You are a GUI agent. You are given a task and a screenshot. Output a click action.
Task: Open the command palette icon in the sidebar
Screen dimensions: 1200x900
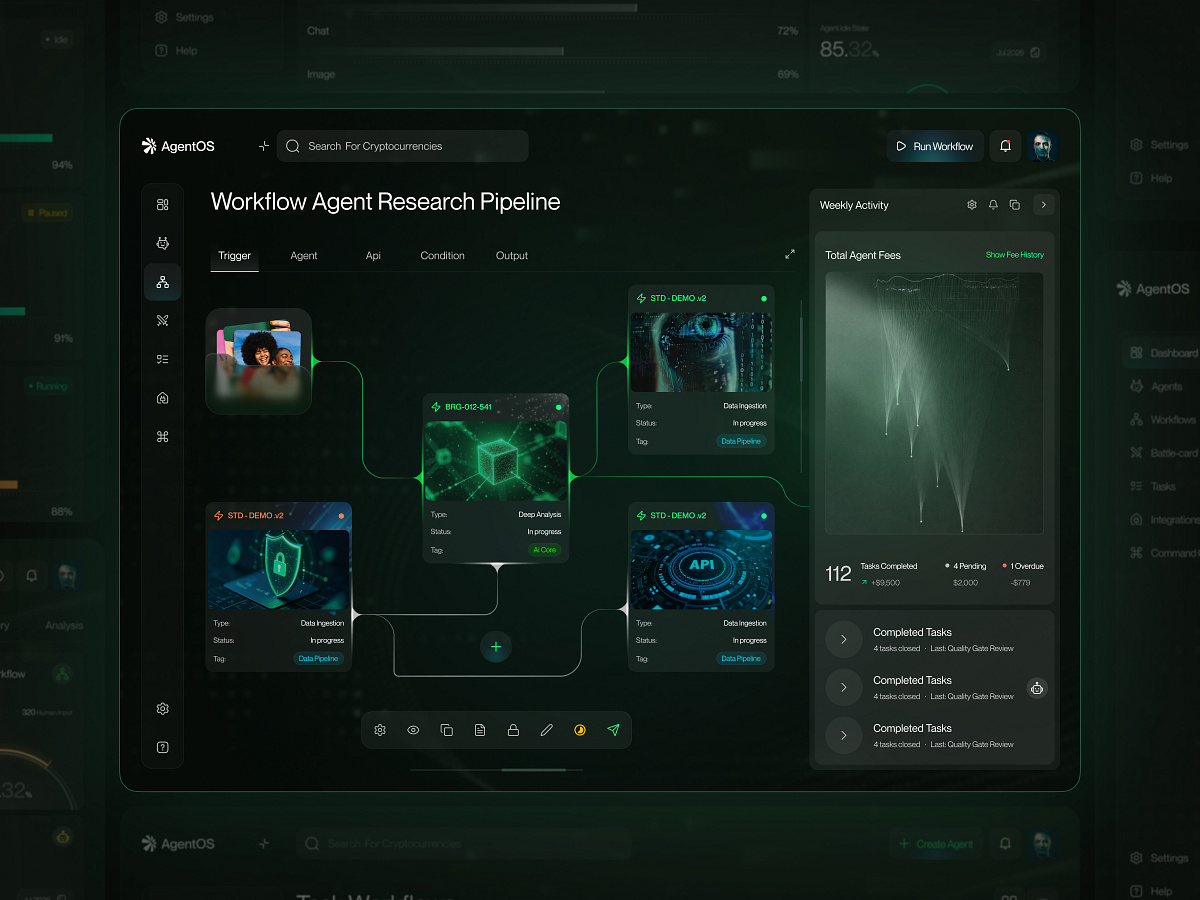pyautogui.click(x=162, y=436)
